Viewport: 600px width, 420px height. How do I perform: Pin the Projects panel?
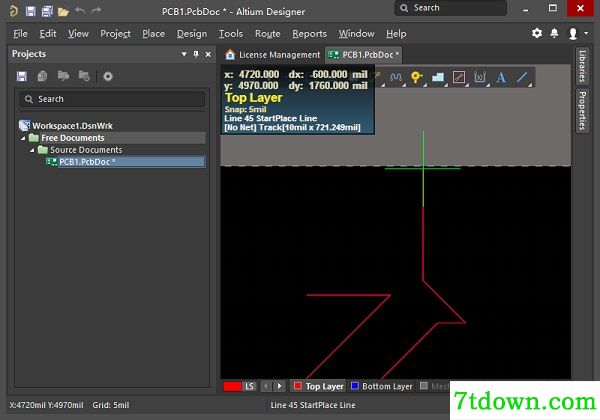click(x=196, y=54)
